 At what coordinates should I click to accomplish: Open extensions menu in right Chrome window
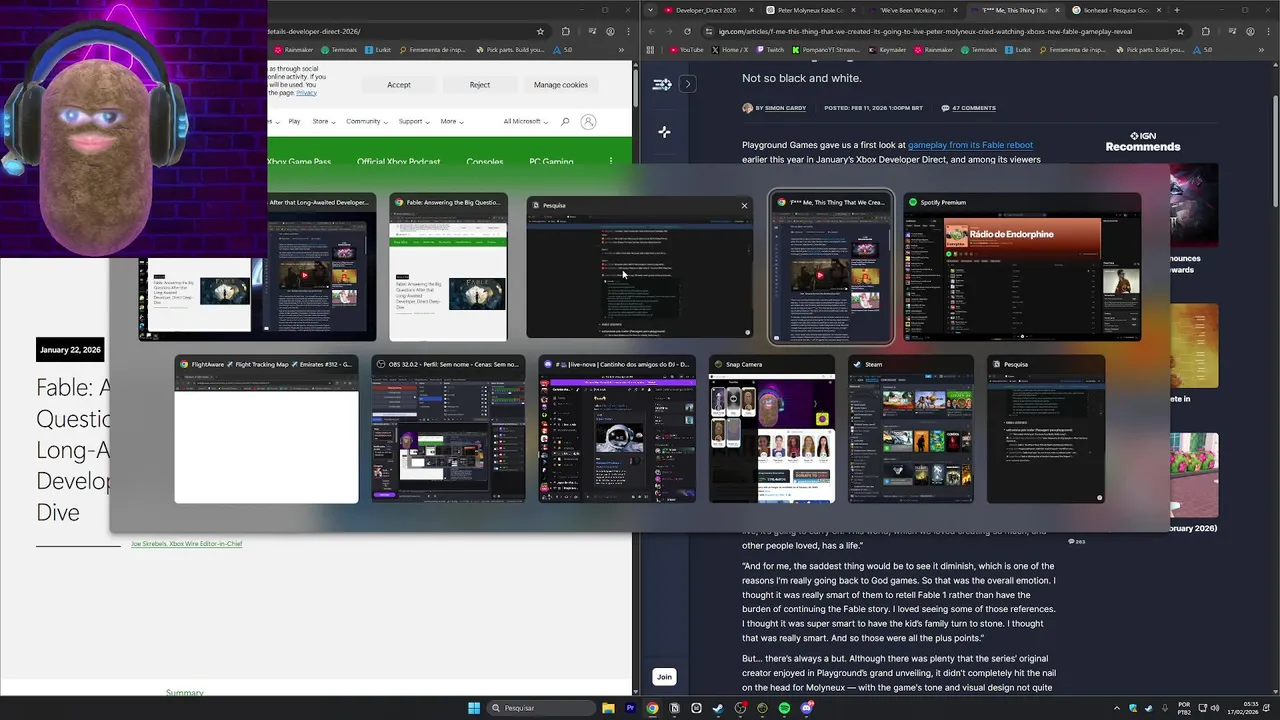pos(1205,31)
